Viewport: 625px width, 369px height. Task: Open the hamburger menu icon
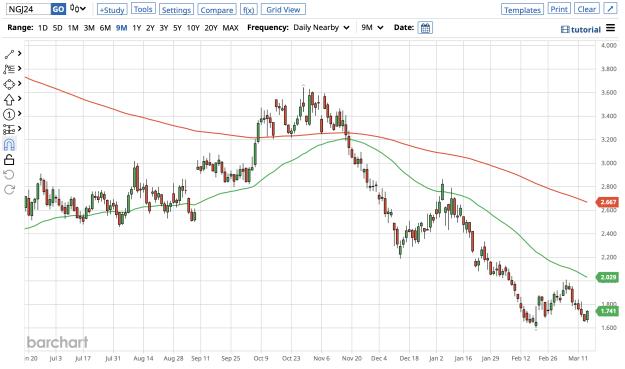(610, 28)
